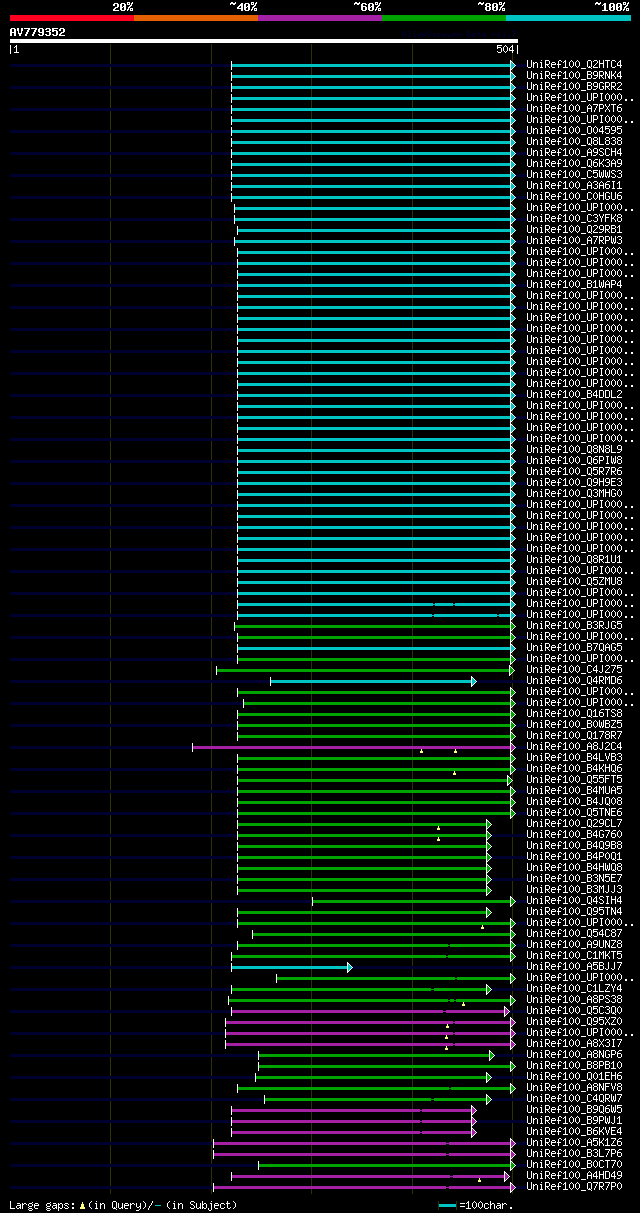
Task: Select the UniRef100_Q178R7 label
Action: point(574,735)
